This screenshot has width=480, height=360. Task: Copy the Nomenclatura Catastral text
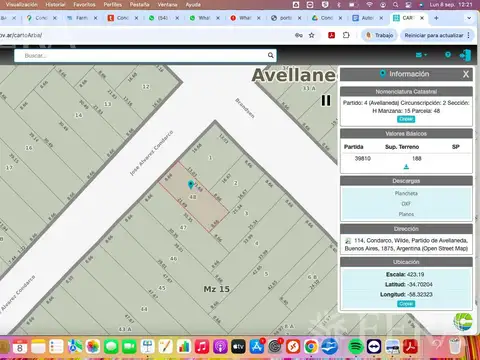click(x=406, y=119)
